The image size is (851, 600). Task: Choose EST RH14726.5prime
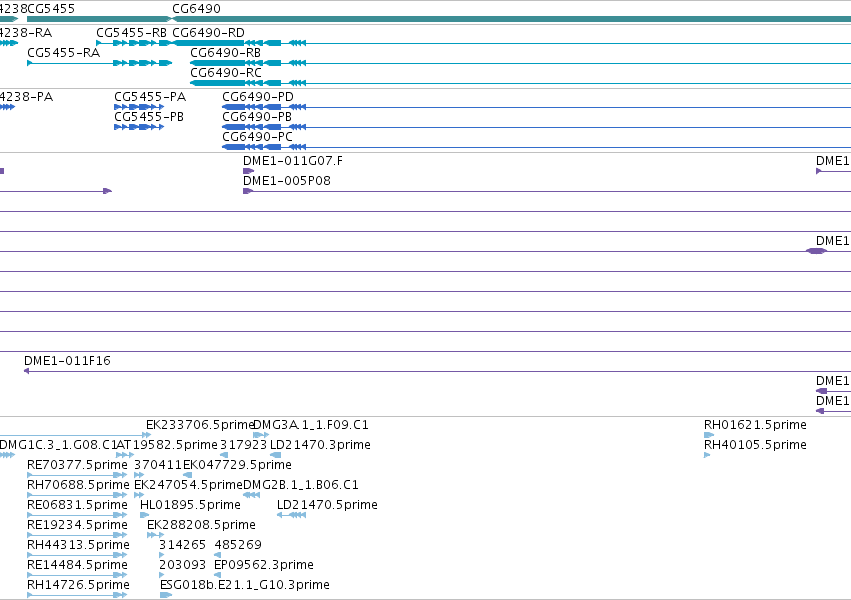(77, 595)
